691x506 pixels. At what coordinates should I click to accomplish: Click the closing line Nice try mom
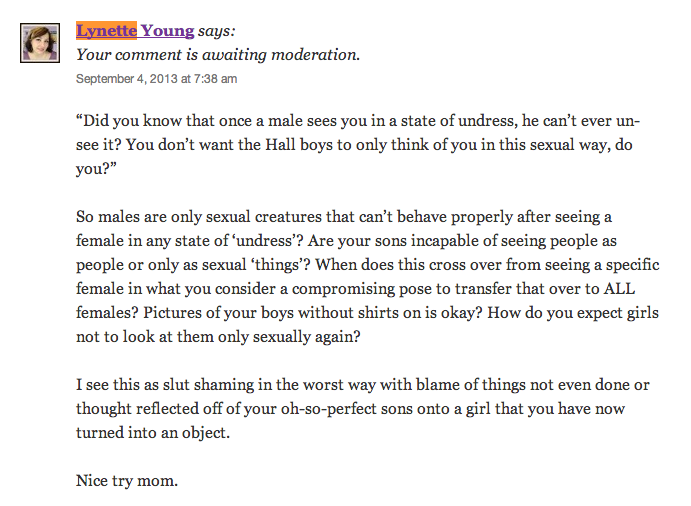point(127,480)
